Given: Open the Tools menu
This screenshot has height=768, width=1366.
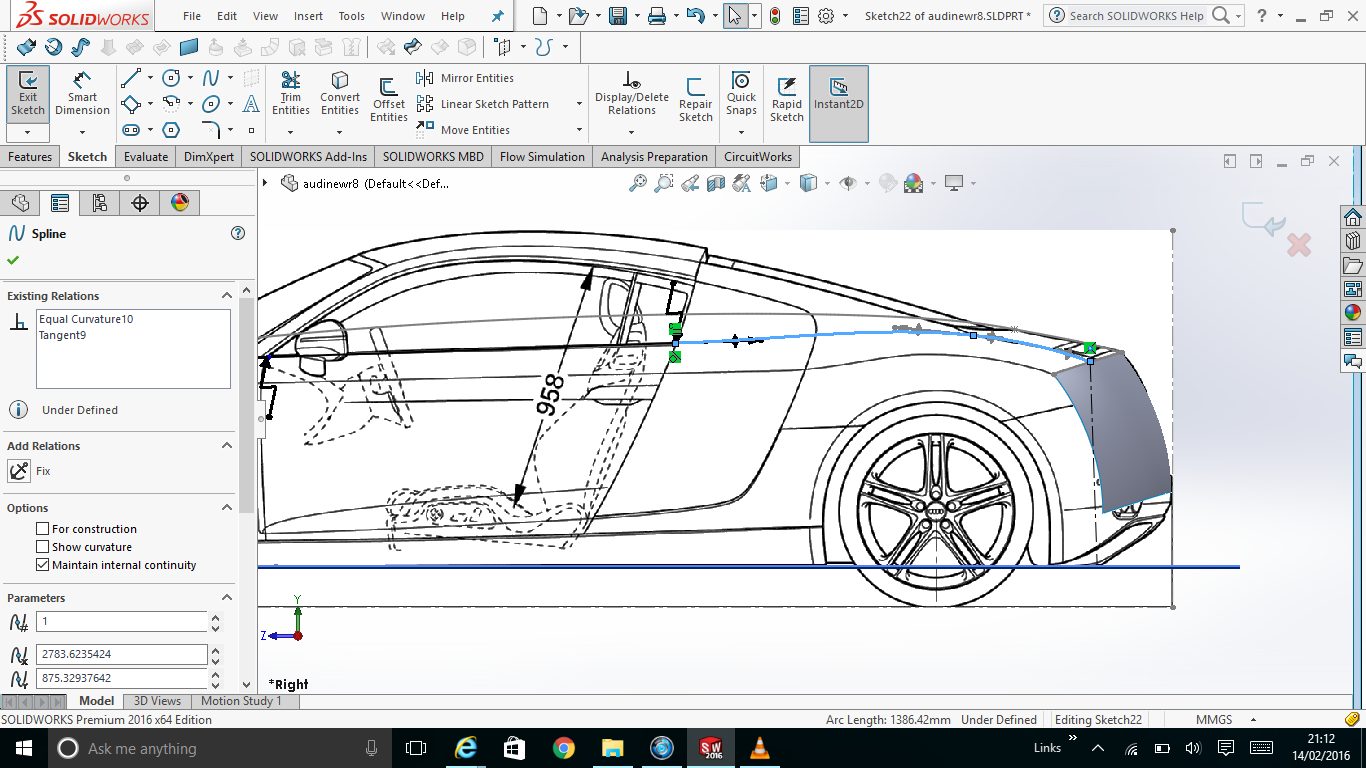Looking at the screenshot, I should pos(351,16).
